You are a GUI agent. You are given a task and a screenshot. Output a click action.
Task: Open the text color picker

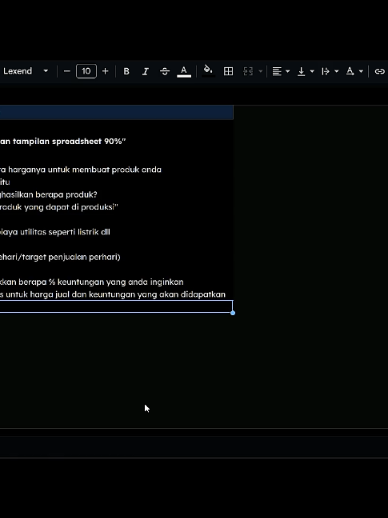pyautogui.click(x=184, y=71)
